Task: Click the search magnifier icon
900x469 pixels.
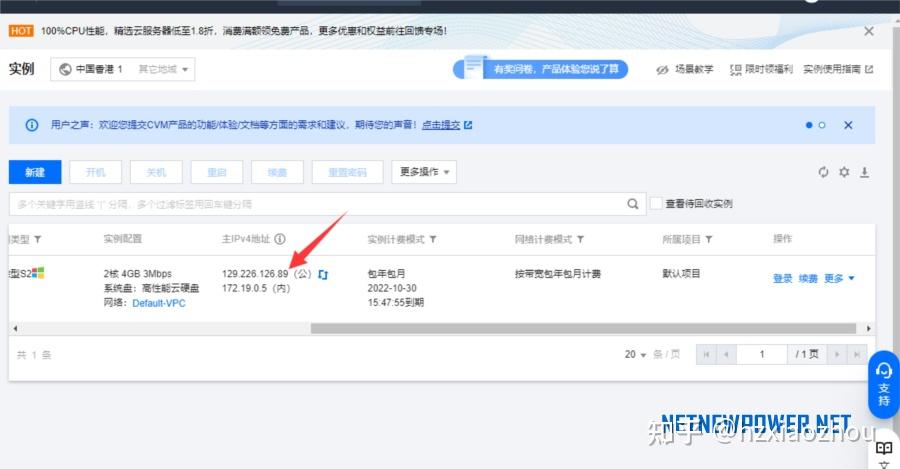Action: pos(633,204)
